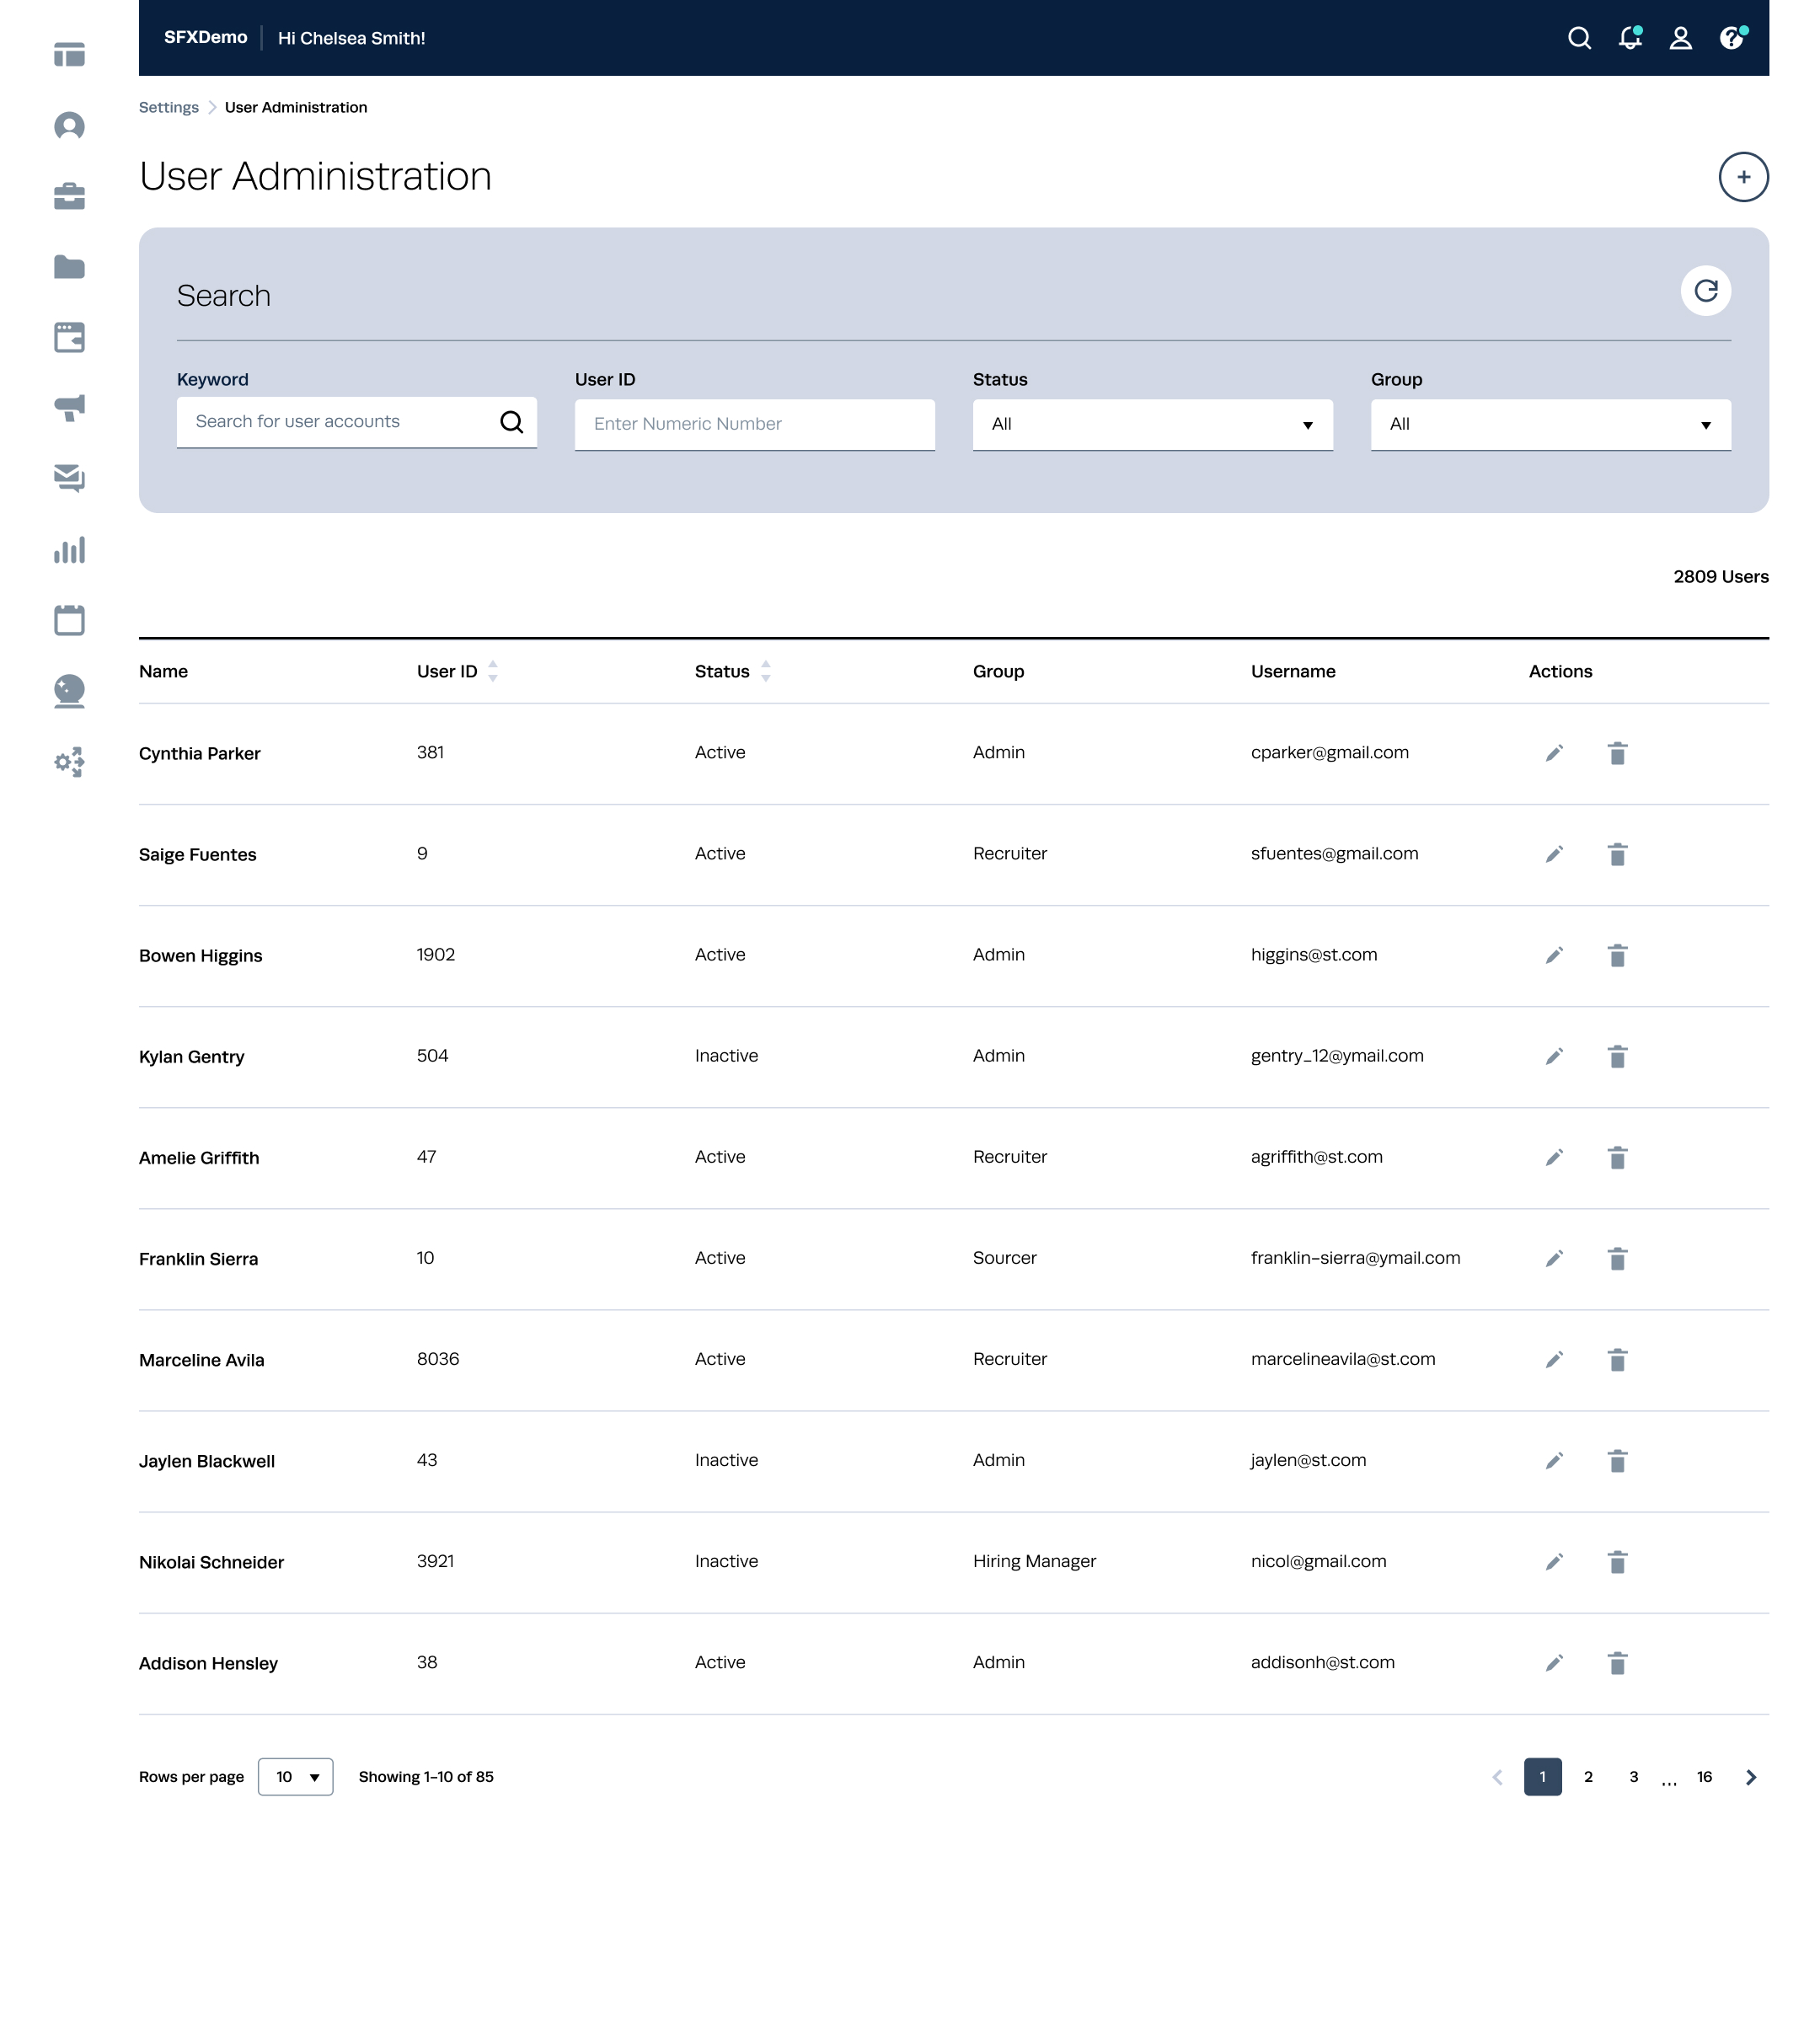1820x2017 pixels.
Task: Jump to page 16 in pagination
Action: tap(1704, 1777)
